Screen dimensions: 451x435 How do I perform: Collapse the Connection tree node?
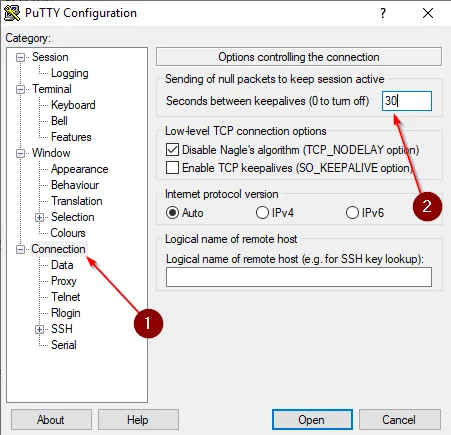tap(20, 249)
